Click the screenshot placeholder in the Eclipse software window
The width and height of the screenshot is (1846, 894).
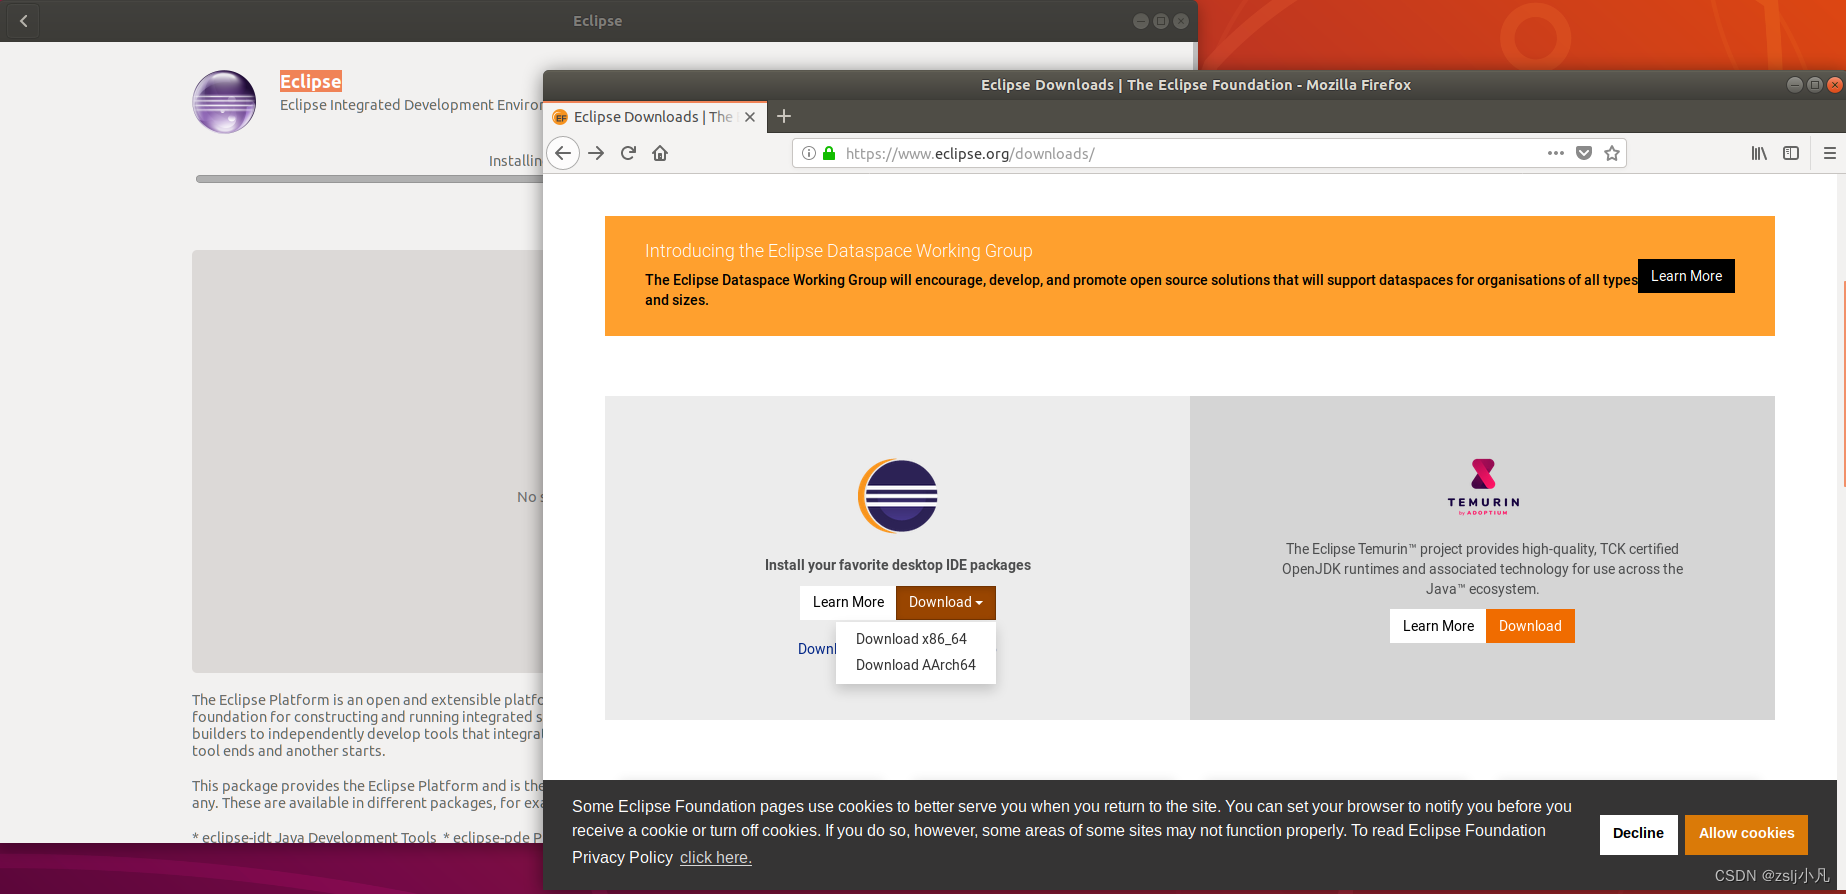(x=368, y=461)
